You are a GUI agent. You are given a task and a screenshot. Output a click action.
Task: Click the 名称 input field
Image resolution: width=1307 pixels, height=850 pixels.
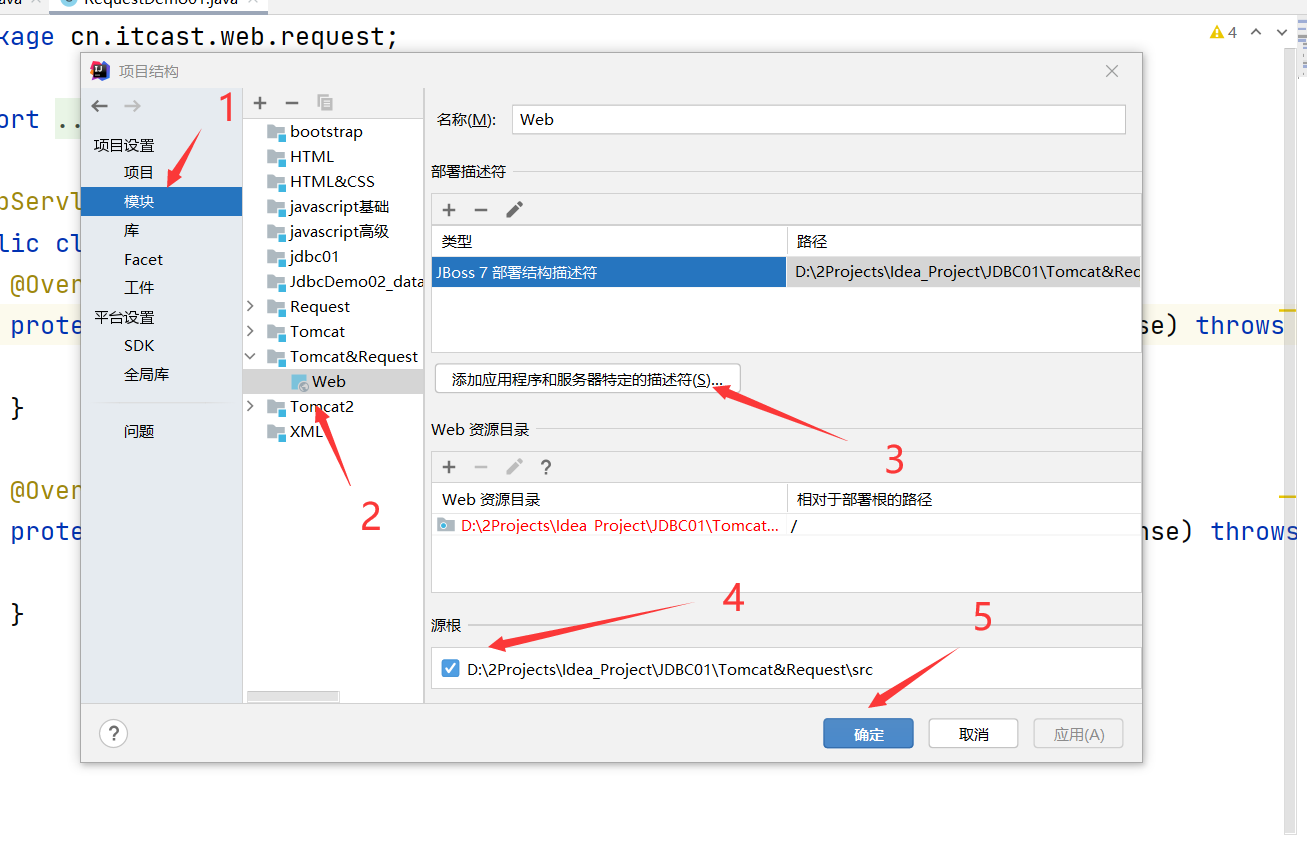[x=818, y=119]
